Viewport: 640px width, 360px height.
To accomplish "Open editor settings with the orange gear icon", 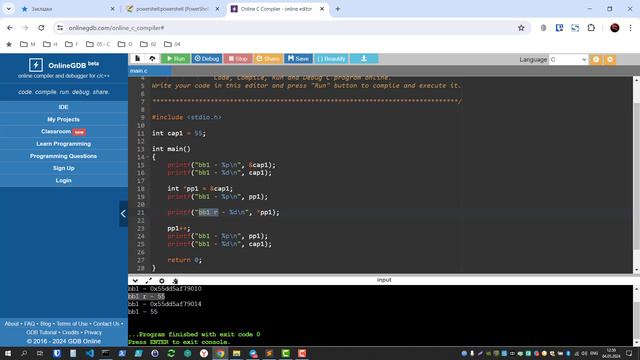I will click(610, 60).
